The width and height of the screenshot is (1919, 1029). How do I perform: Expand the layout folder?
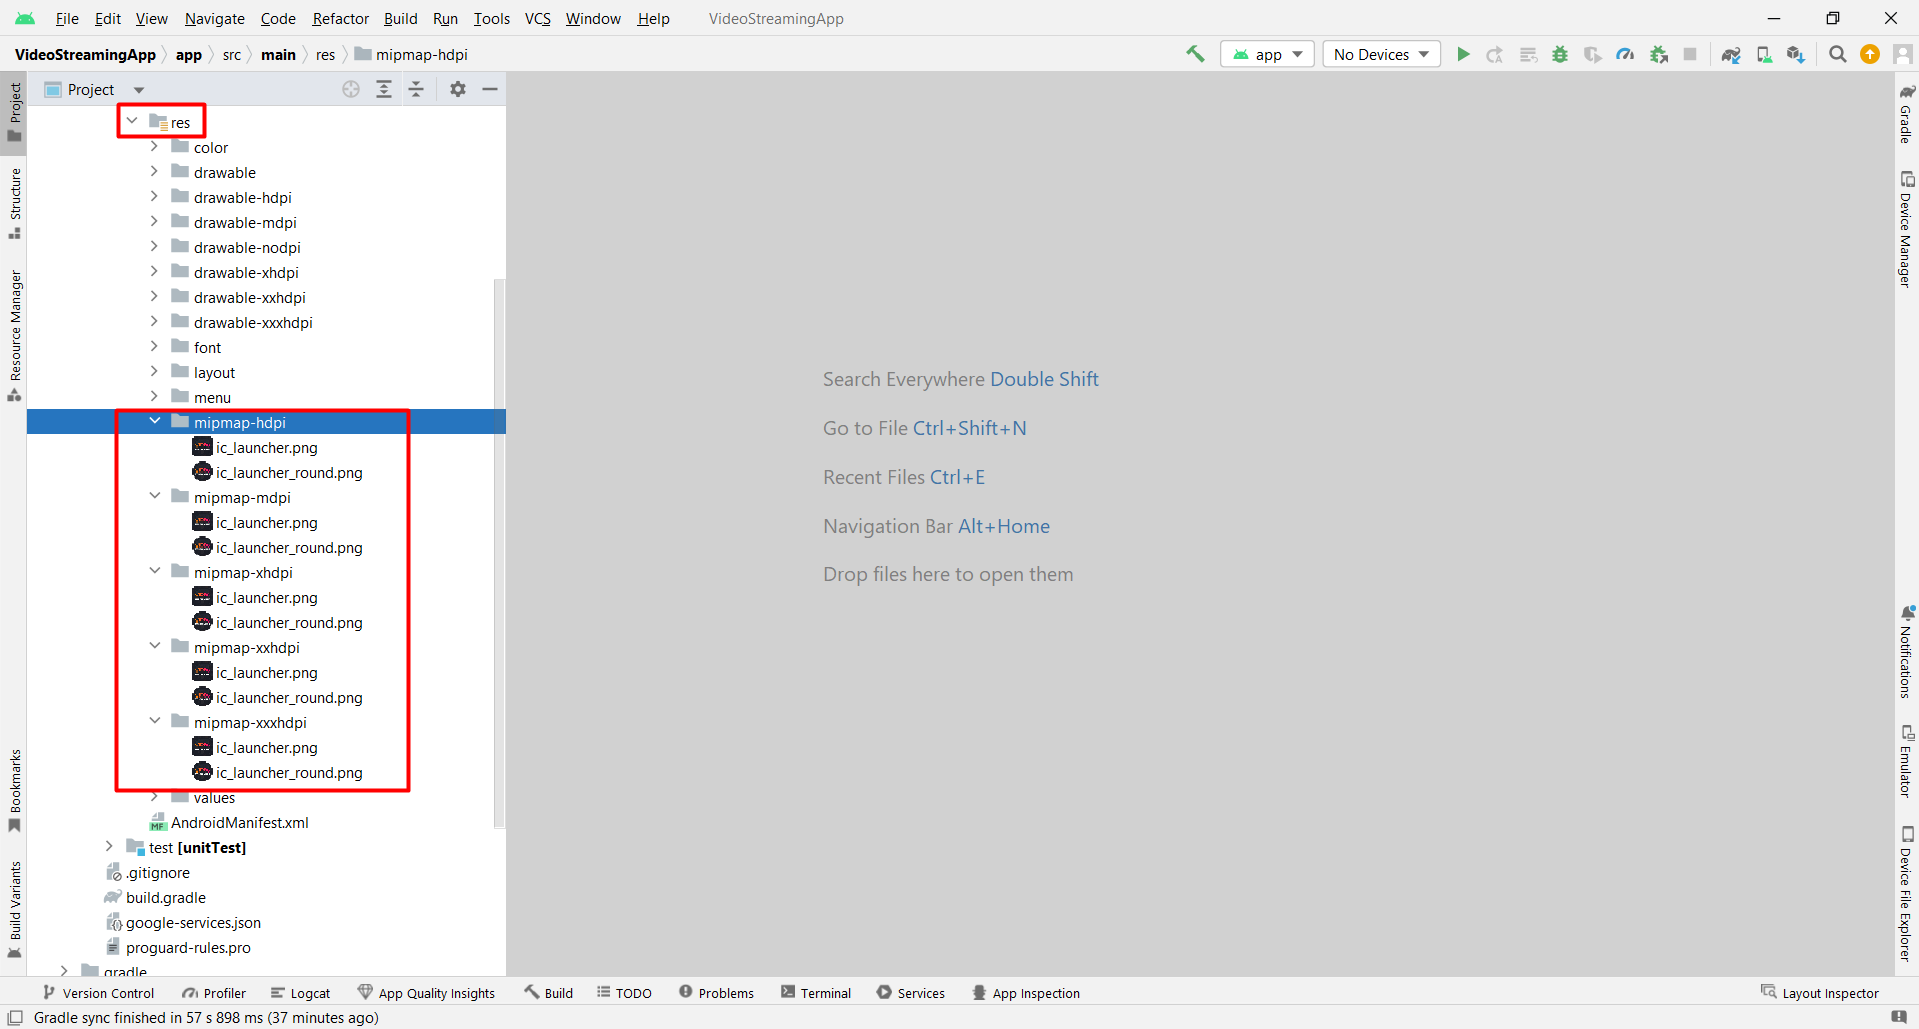coord(154,372)
